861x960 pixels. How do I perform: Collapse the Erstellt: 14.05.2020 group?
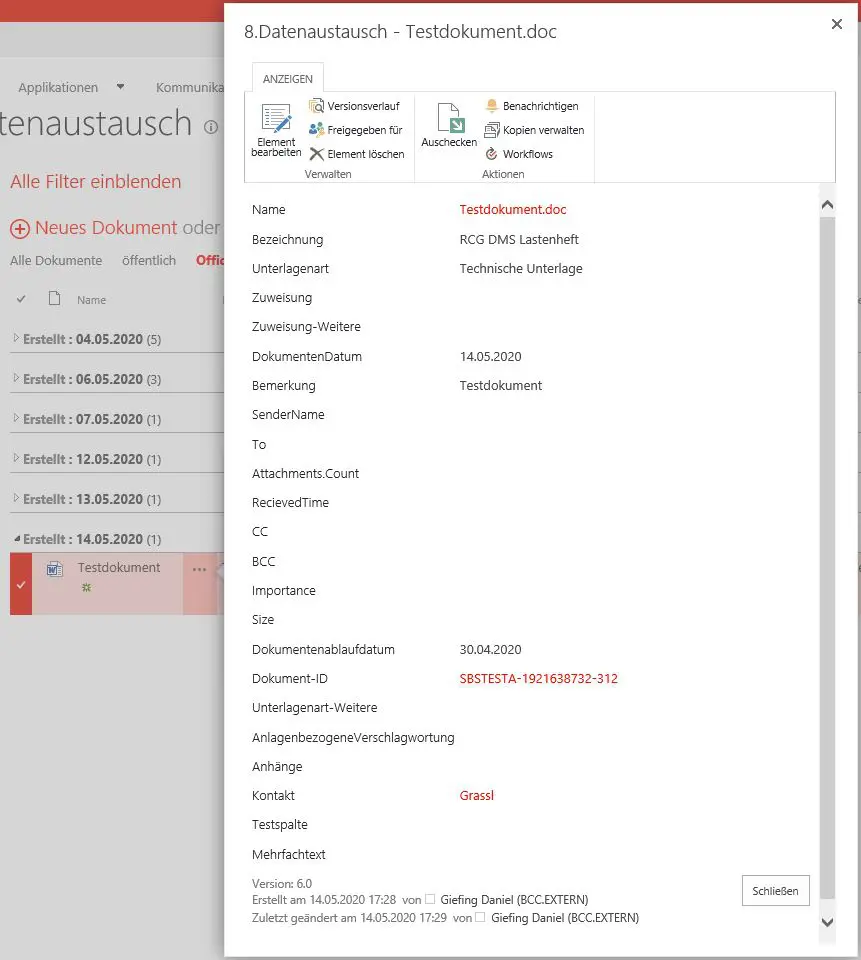tap(15, 538)
